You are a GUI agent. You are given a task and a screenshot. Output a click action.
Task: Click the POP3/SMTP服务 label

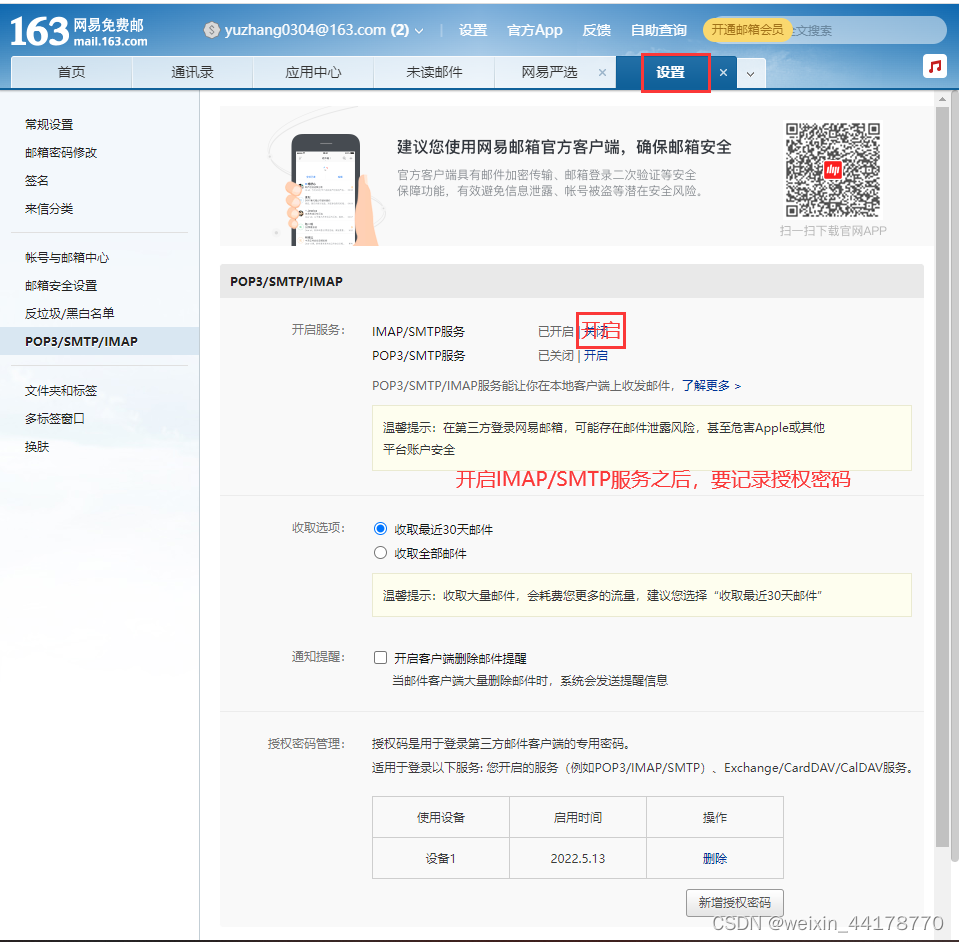coord(418,355)
